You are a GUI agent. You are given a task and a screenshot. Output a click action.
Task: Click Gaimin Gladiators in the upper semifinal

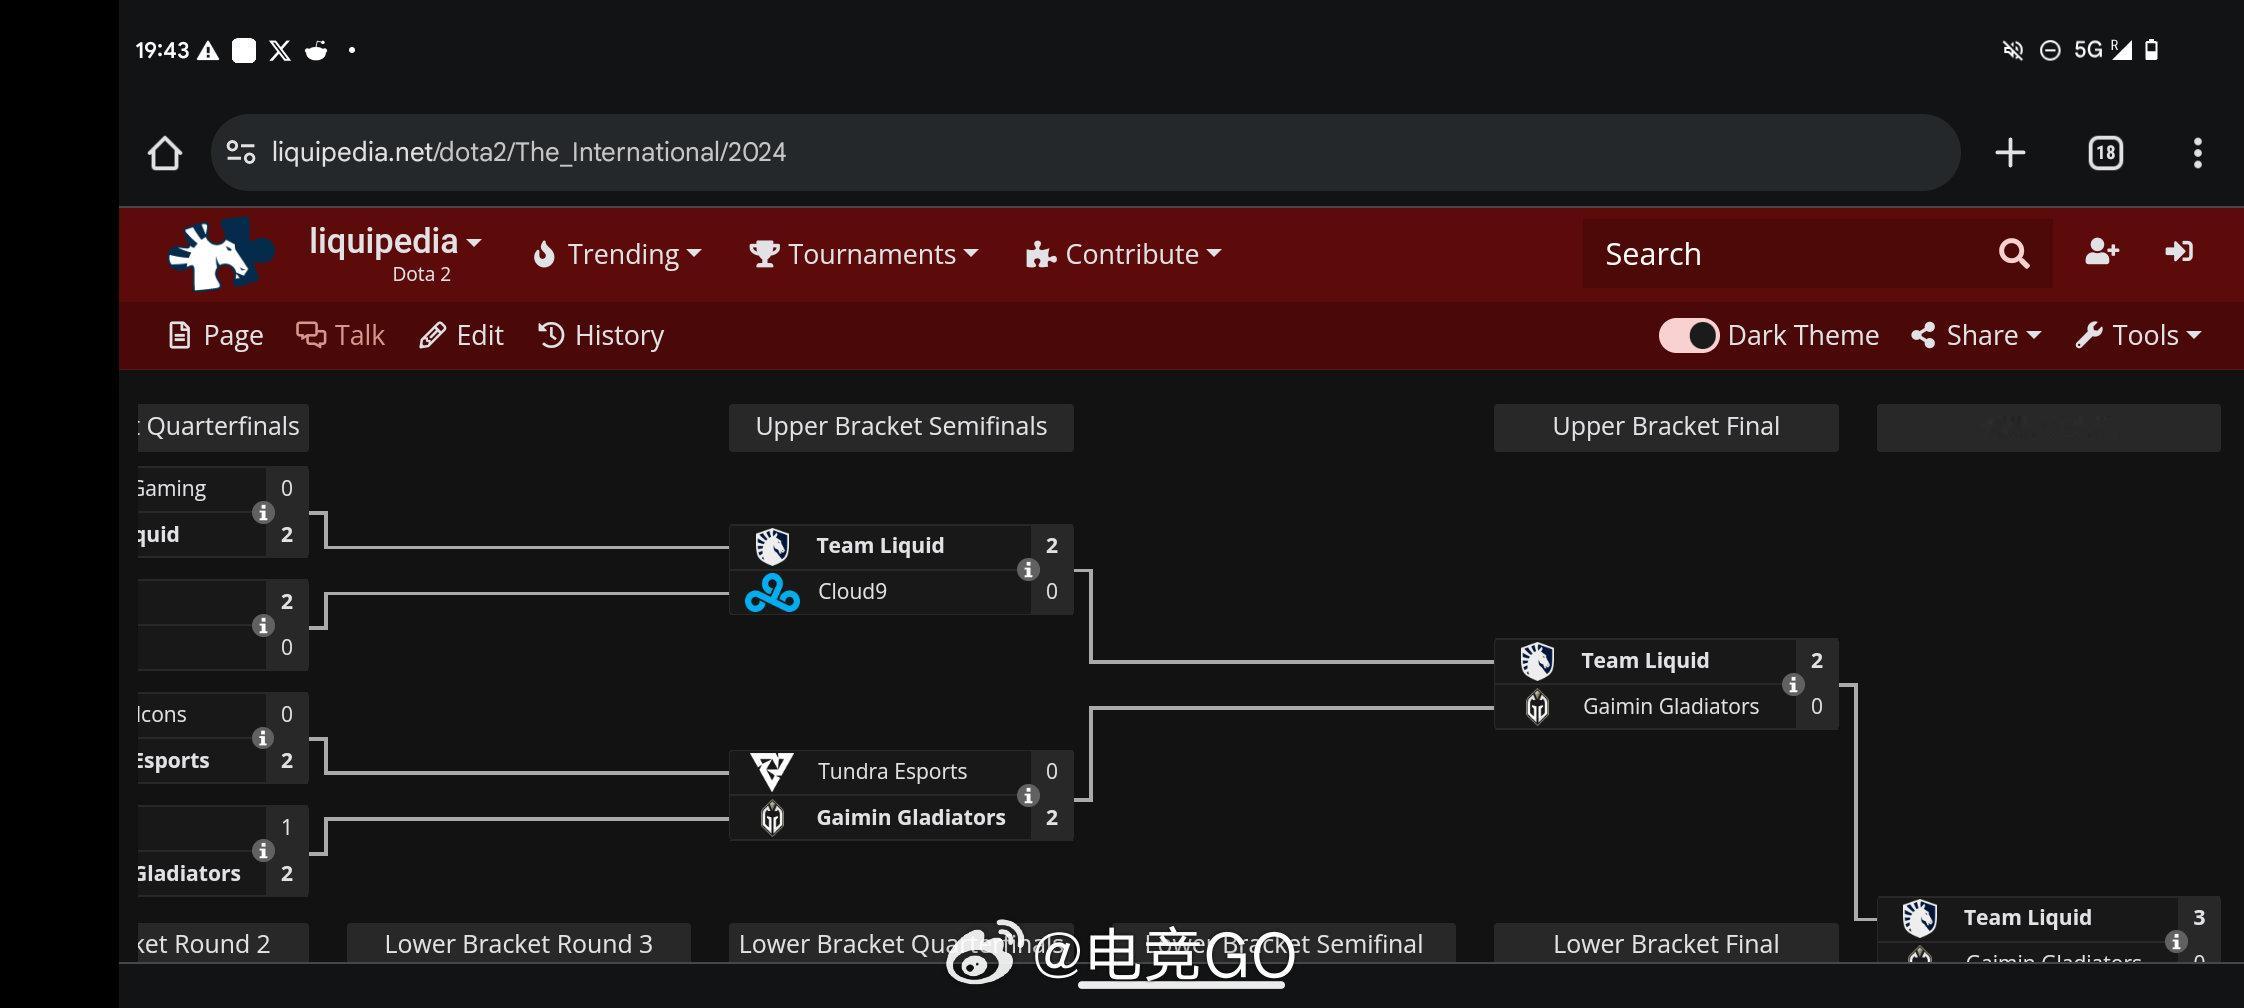pos(911,818)
